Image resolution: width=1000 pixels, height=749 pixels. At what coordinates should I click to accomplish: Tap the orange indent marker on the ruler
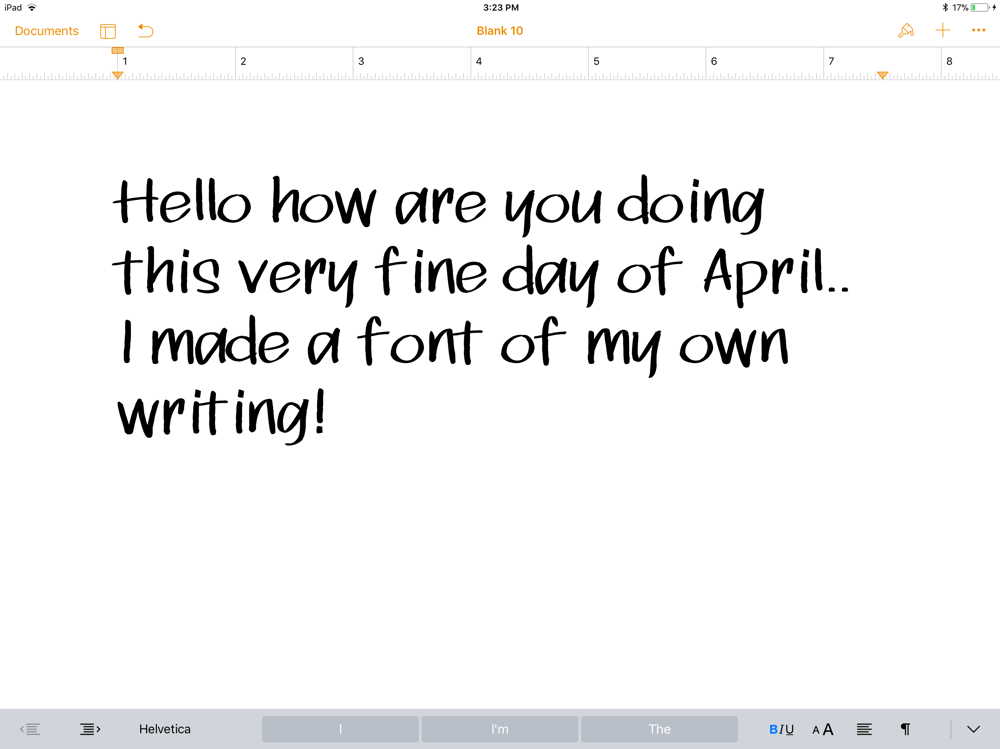coord(118,75)
